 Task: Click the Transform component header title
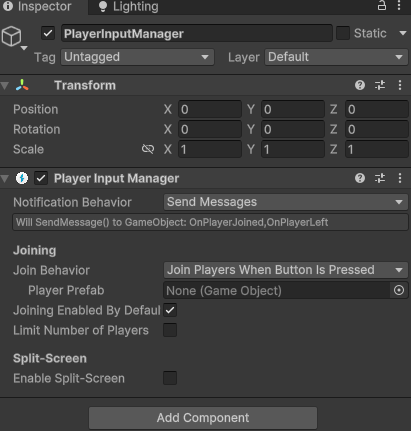85,85
